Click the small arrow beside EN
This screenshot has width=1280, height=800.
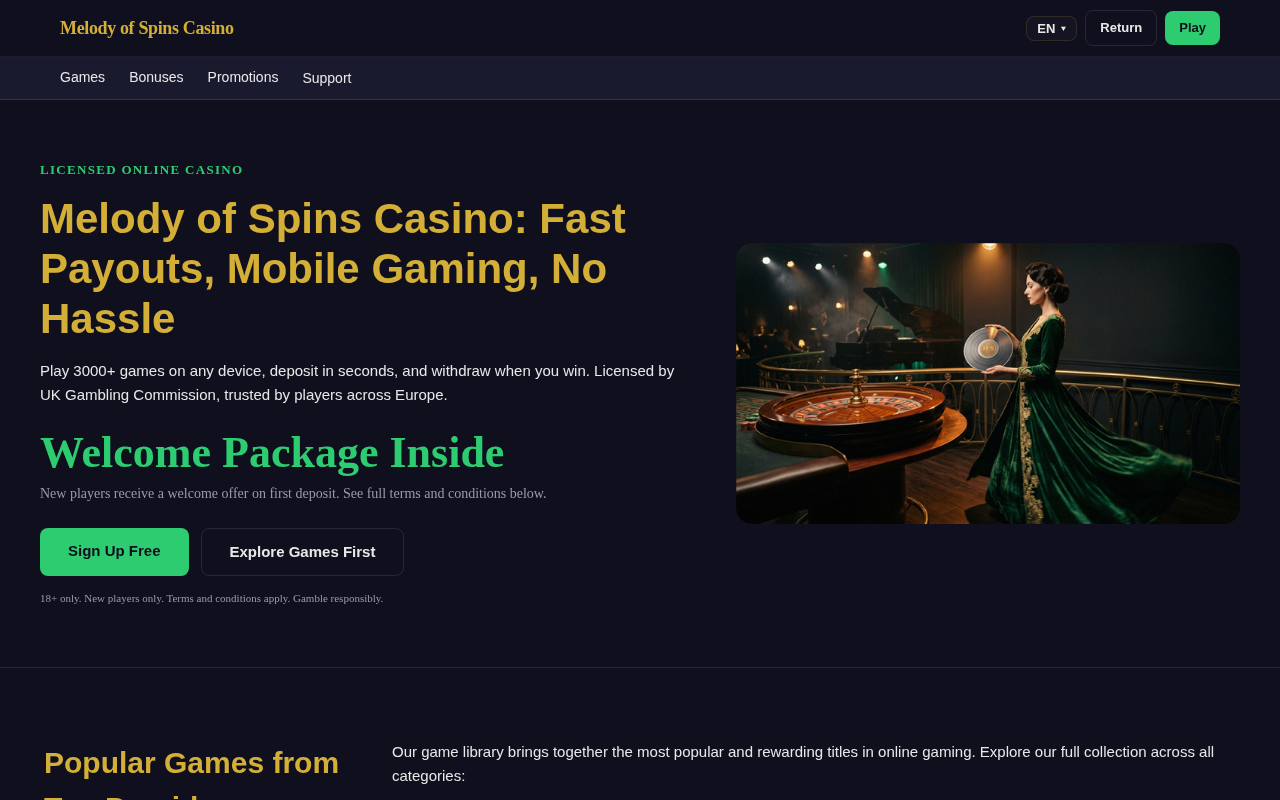click(x=1063, y=29)
